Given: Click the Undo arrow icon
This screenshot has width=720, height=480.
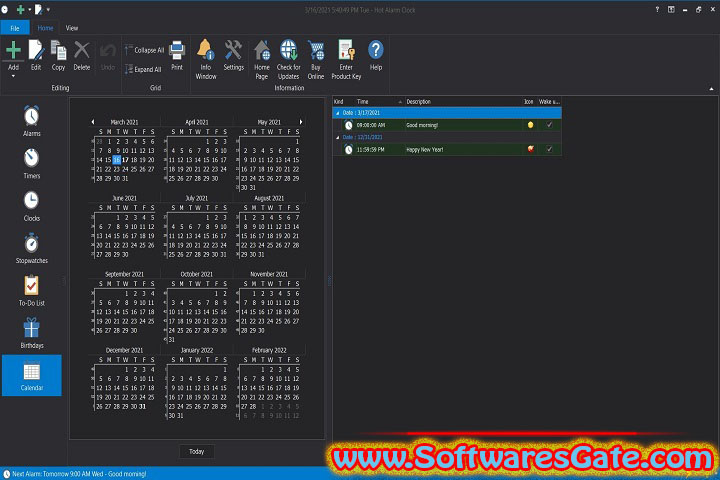Looking at the screenshot, I should [108, 51].
